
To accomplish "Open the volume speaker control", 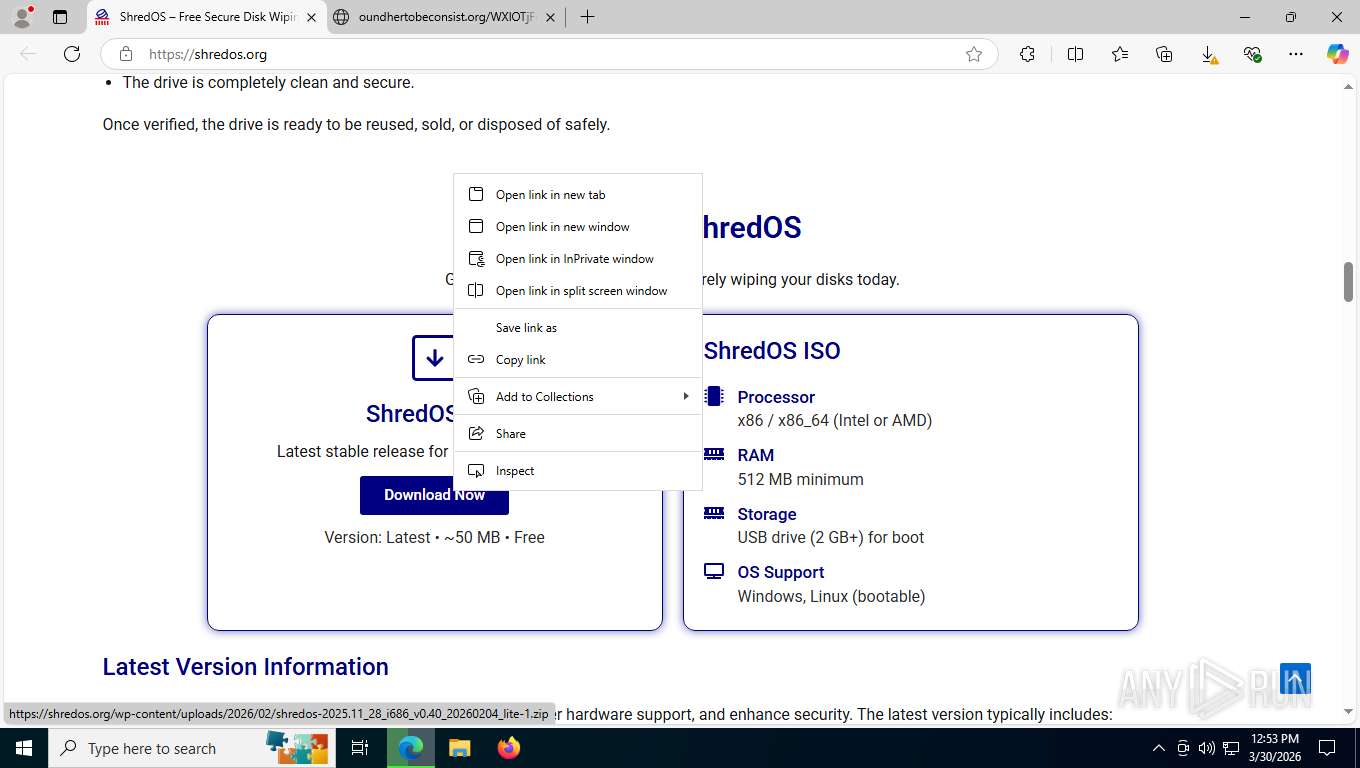I will [1206, 748].
